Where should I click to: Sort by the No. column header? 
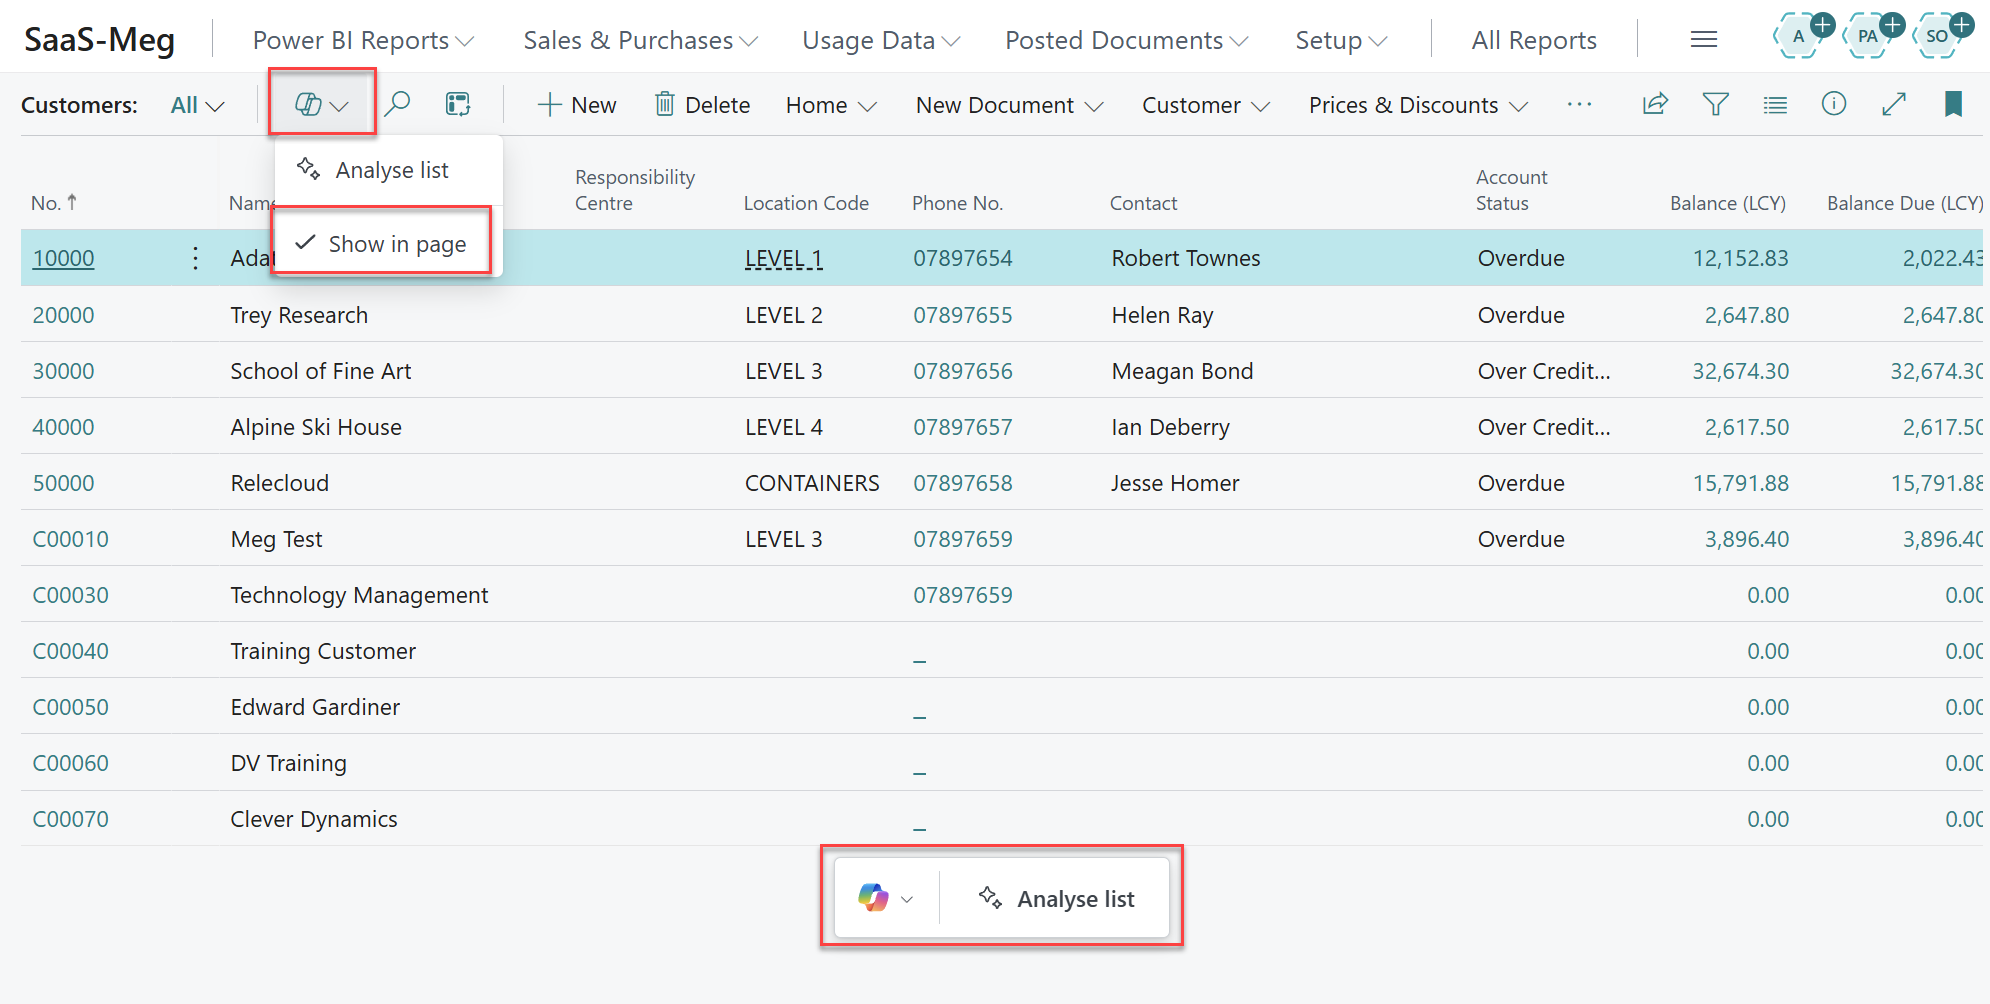(x=54, y=203)
